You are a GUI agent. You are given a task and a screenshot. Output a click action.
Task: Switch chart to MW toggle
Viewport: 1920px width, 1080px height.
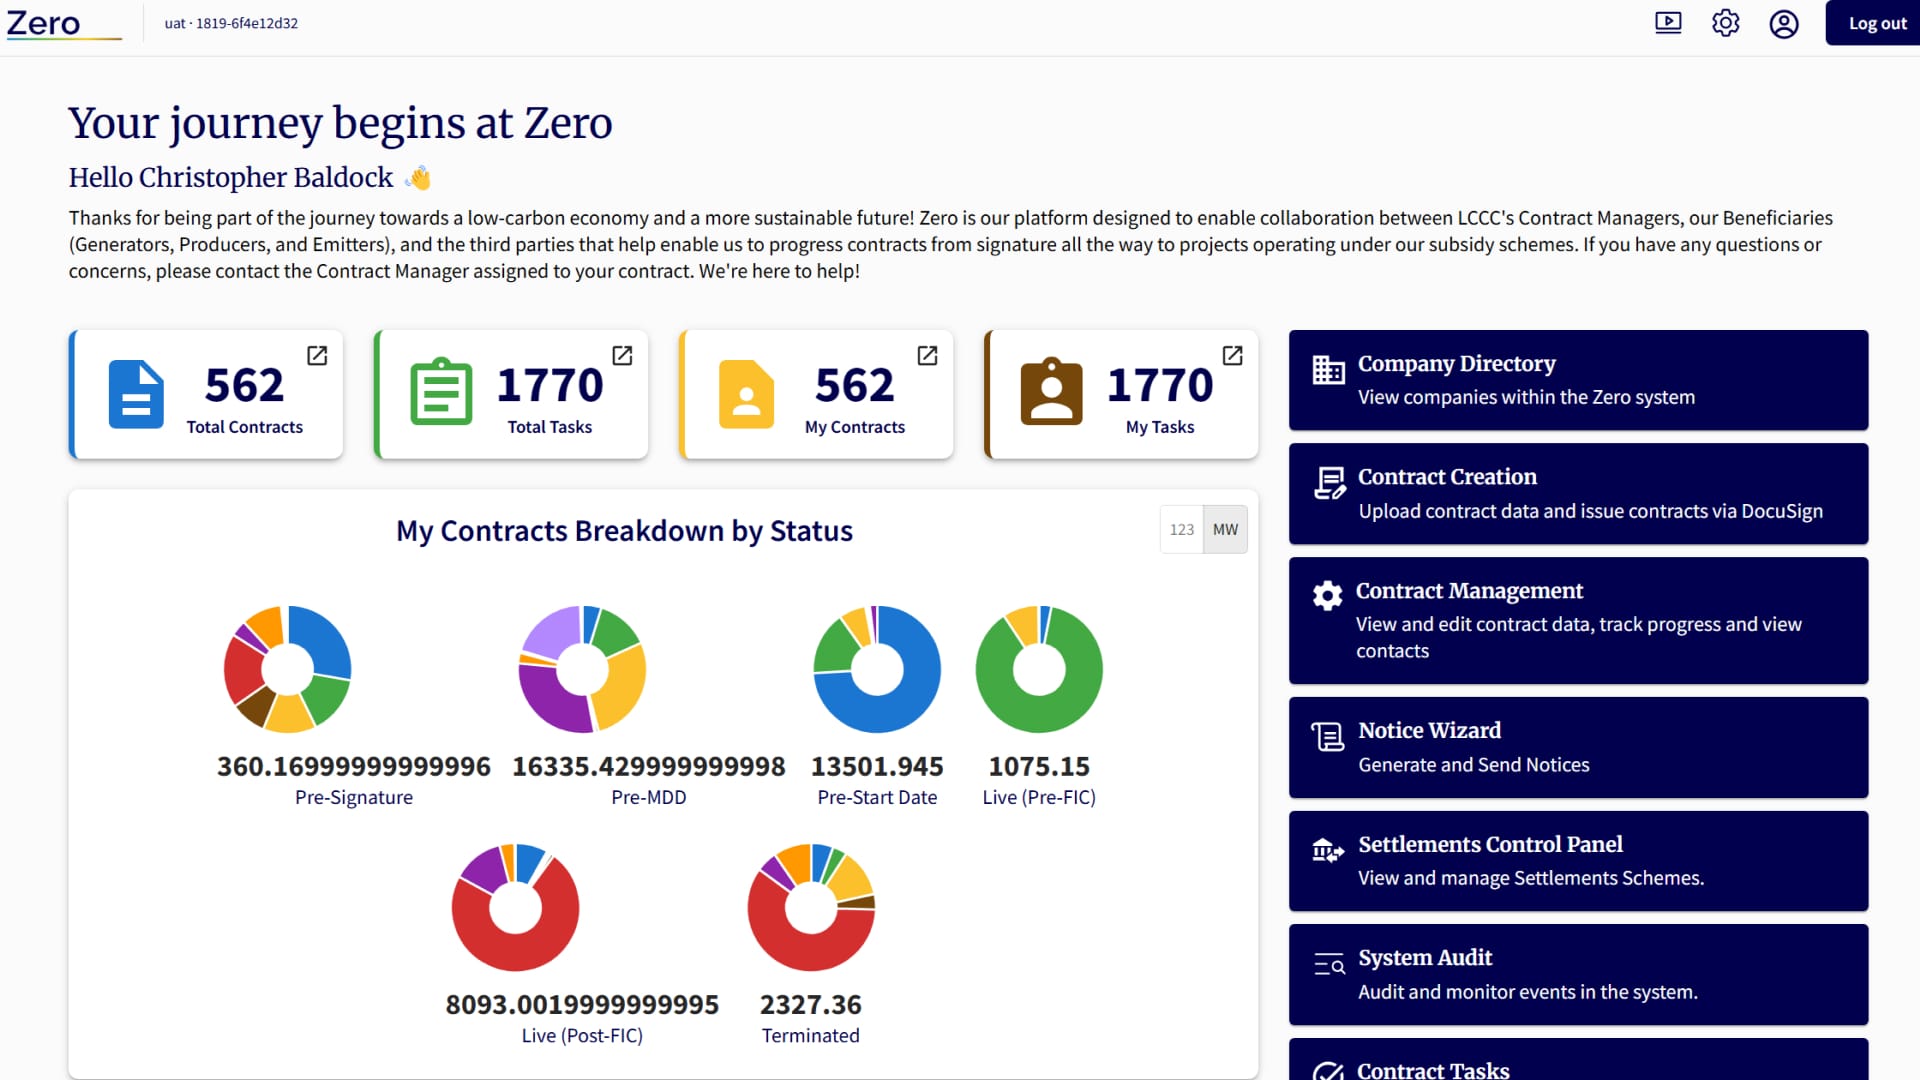tap(1225, 529)
